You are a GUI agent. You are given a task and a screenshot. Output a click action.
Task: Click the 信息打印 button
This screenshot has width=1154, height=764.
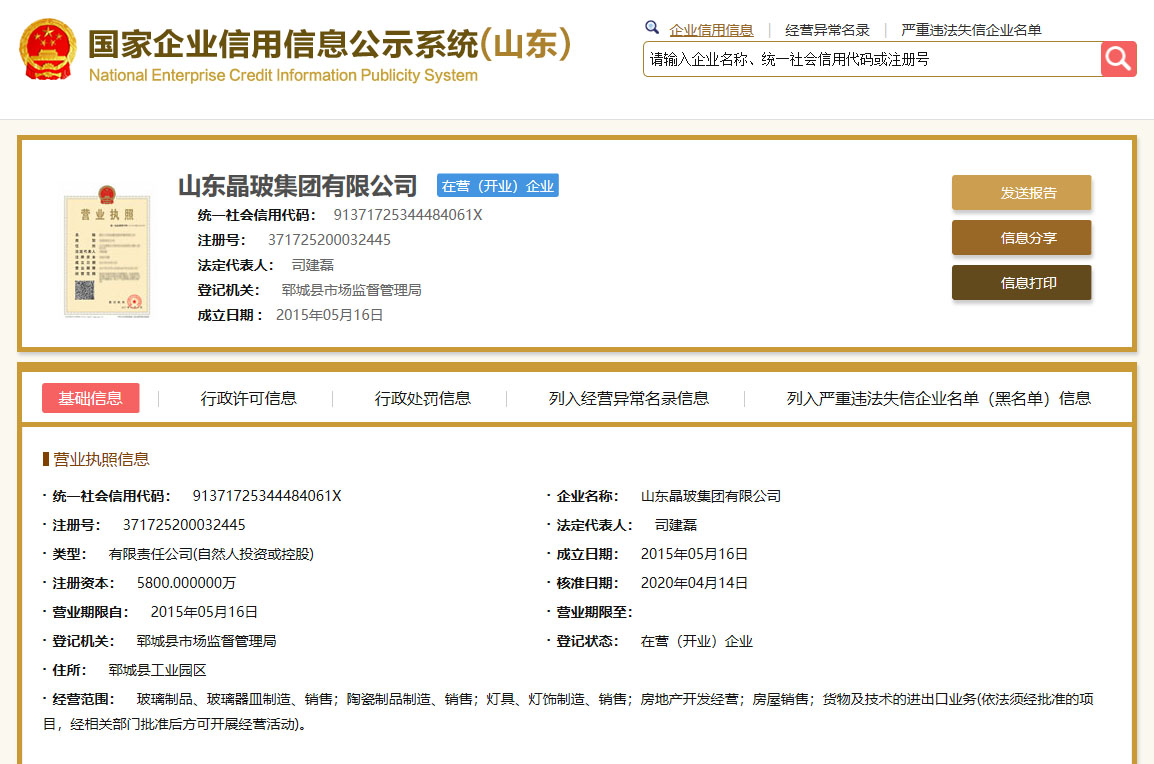pyautogui.click(x=1021, y=283)
